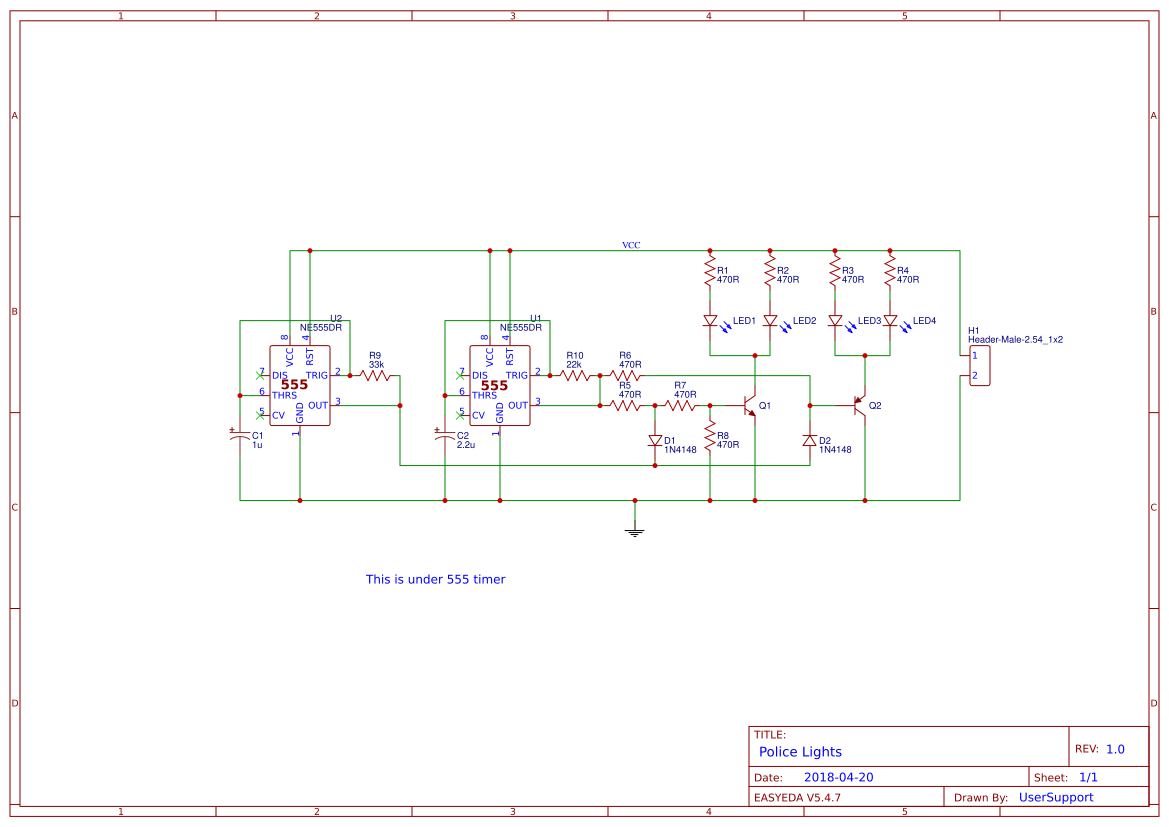Viewport: 1169px width, 827px height.
Task: Click resistor R1 symbol under VCC rail
Action: pos(710,271)
